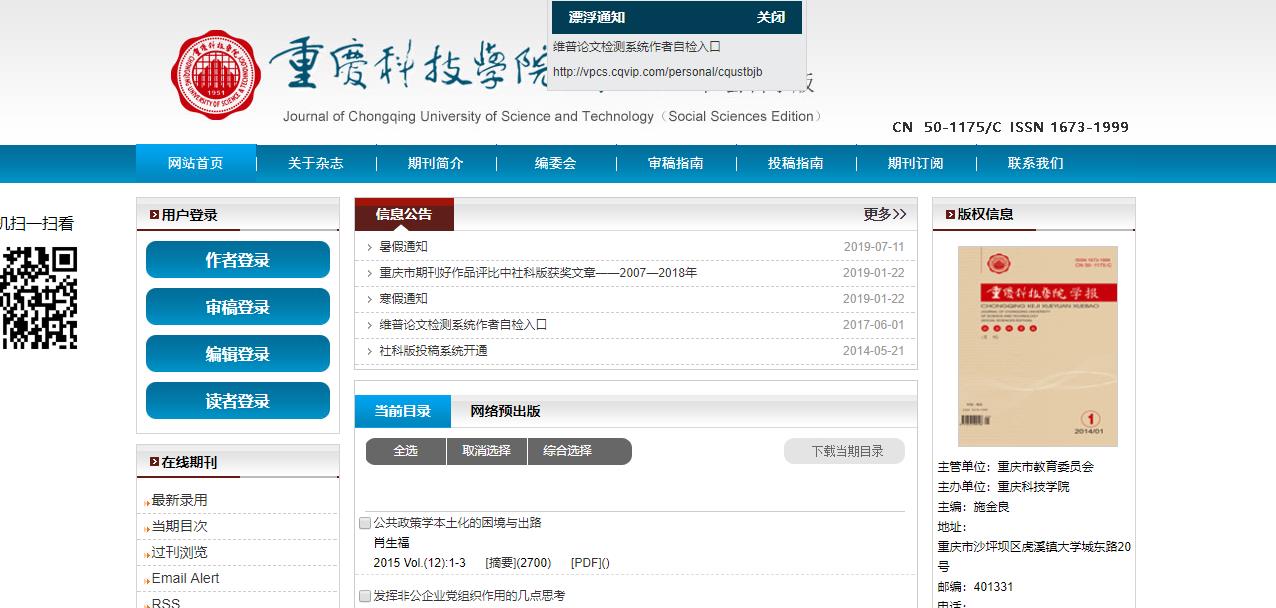The image size is (1276, 608).
Task: Click the 作者登录 author login button
Action: click(x=238, y=260)
